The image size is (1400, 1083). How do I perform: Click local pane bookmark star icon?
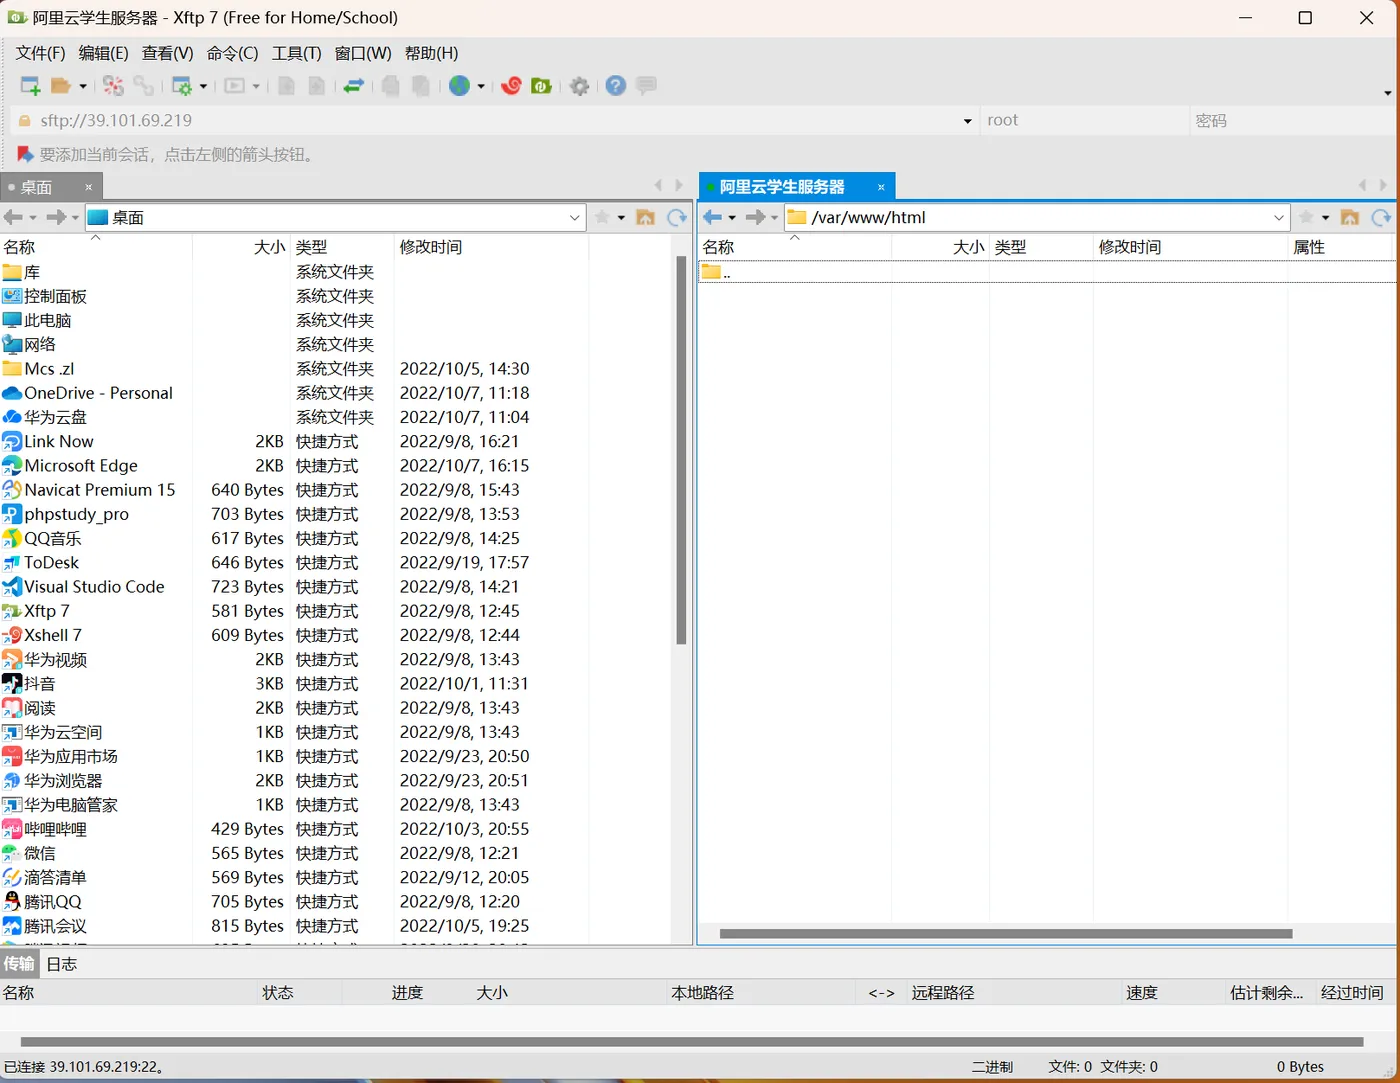click(x=602, y=217)
